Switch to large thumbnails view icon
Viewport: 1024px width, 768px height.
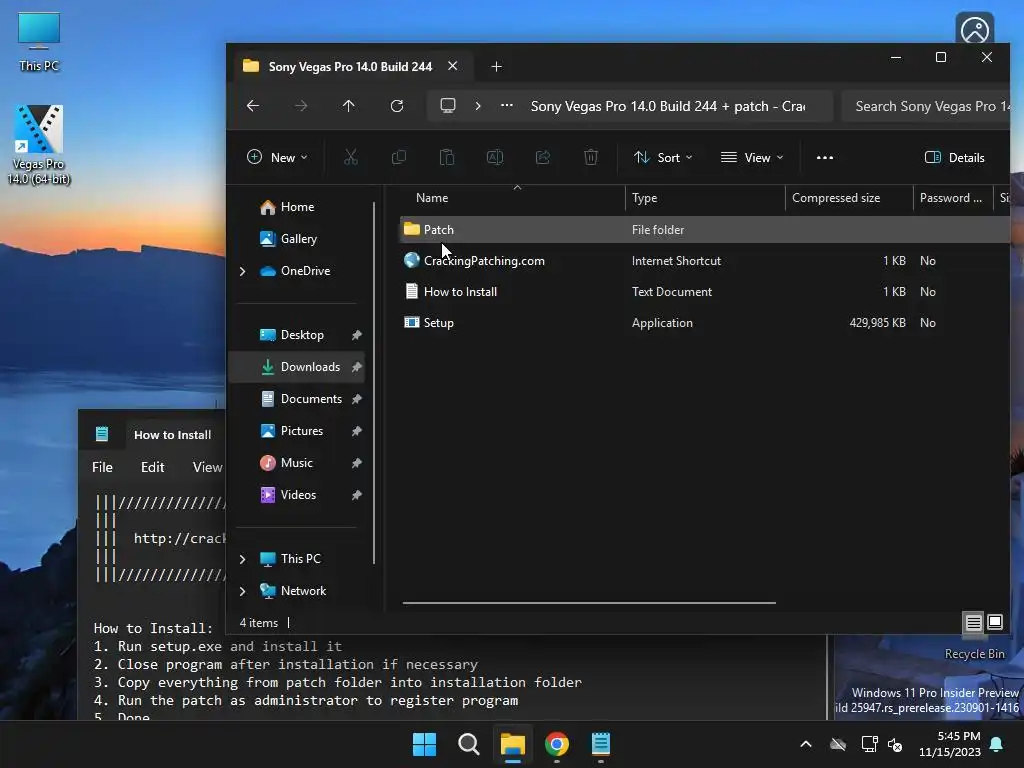click(995, 622)
